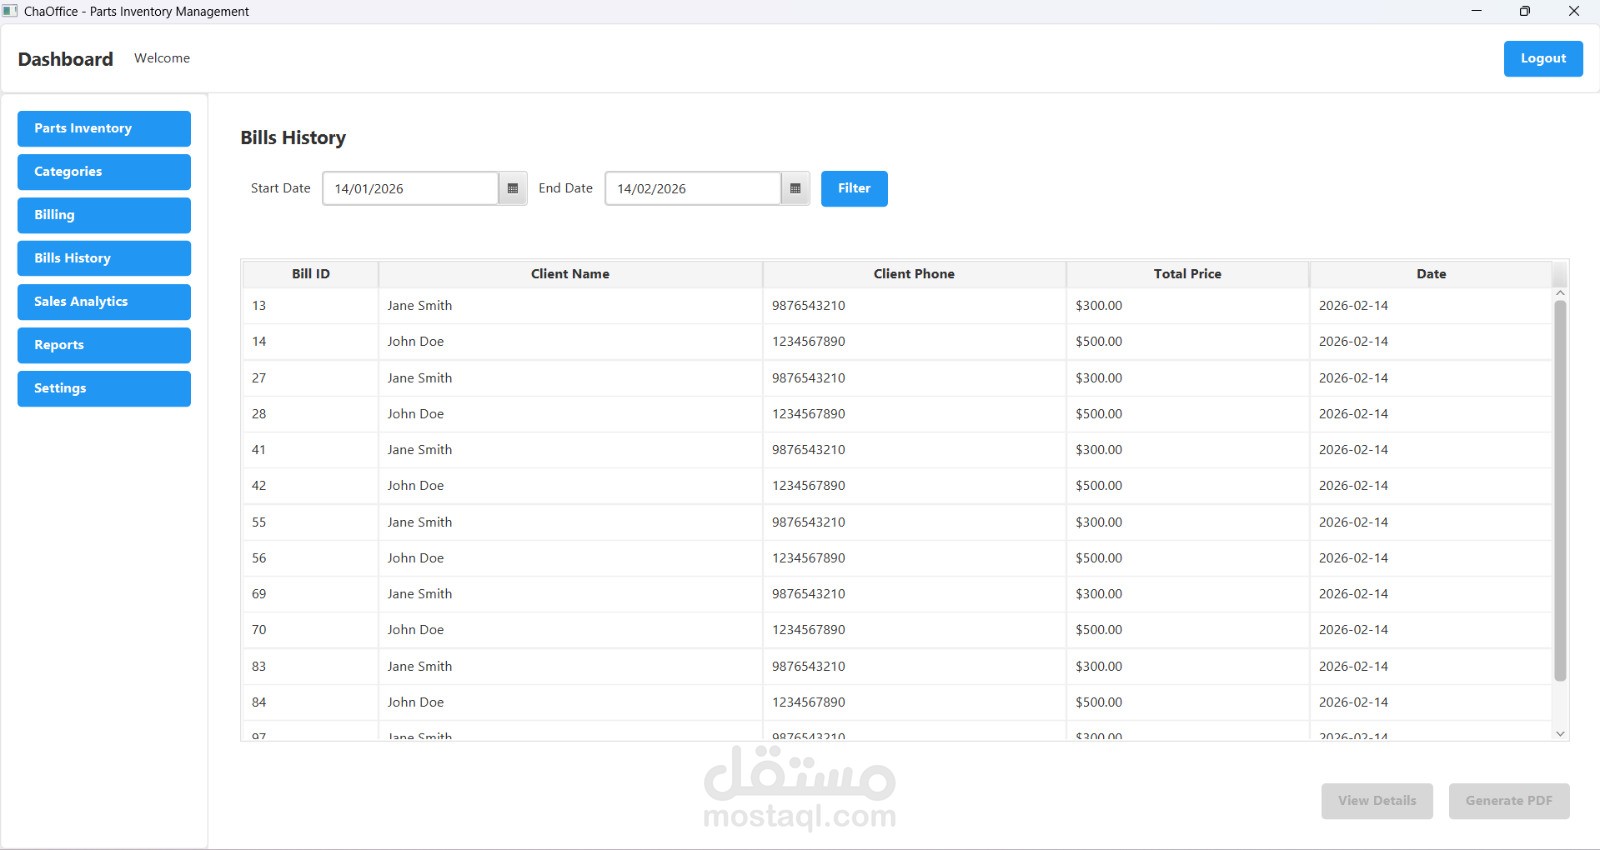Open the Start Date calendar picker
1600x850 pixels.
point(513,188)
